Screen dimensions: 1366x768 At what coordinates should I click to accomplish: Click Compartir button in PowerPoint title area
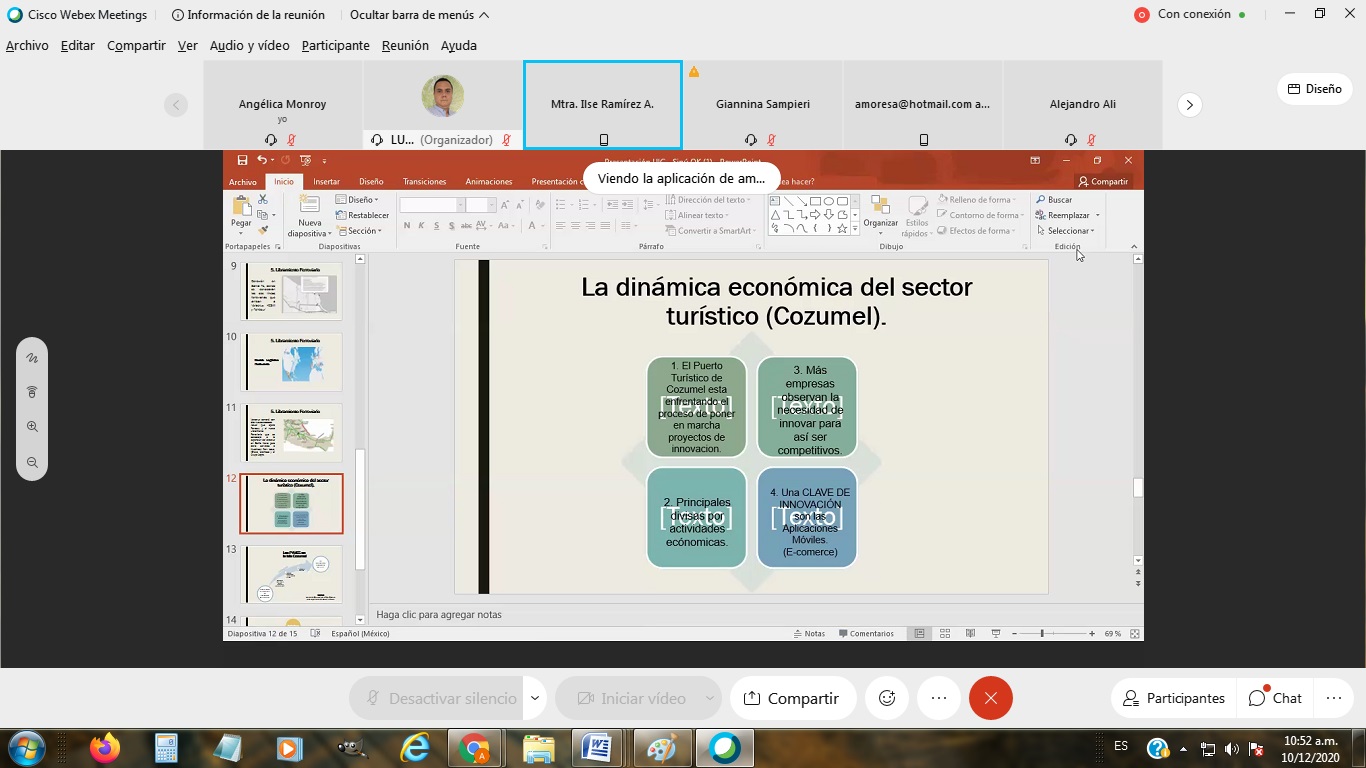[x=1103, y=182]
